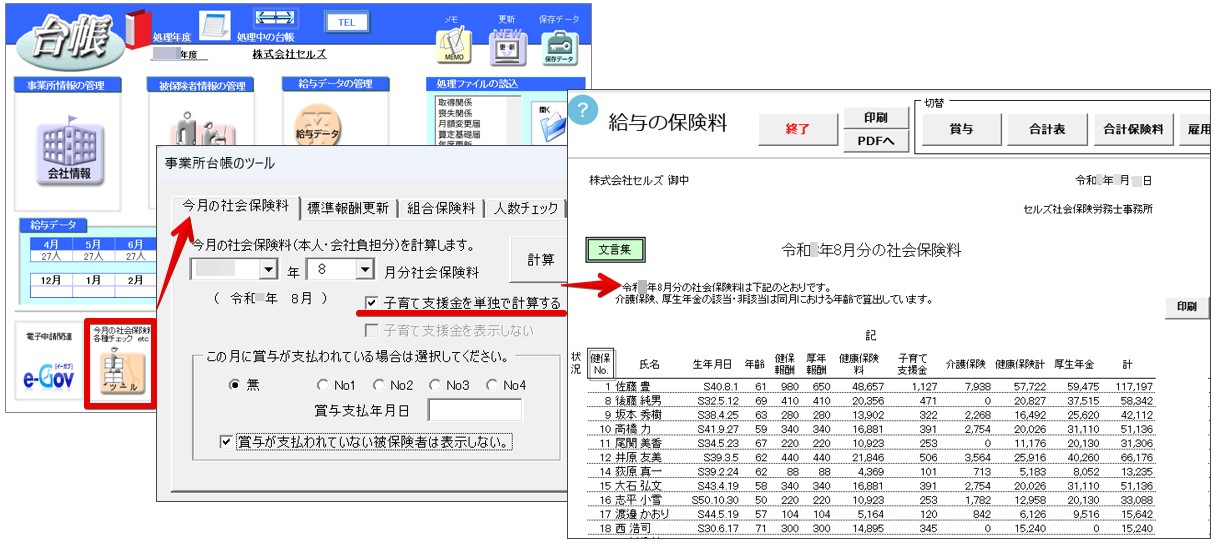Select the row for 渡邉 かおり

tap(870, 512)
